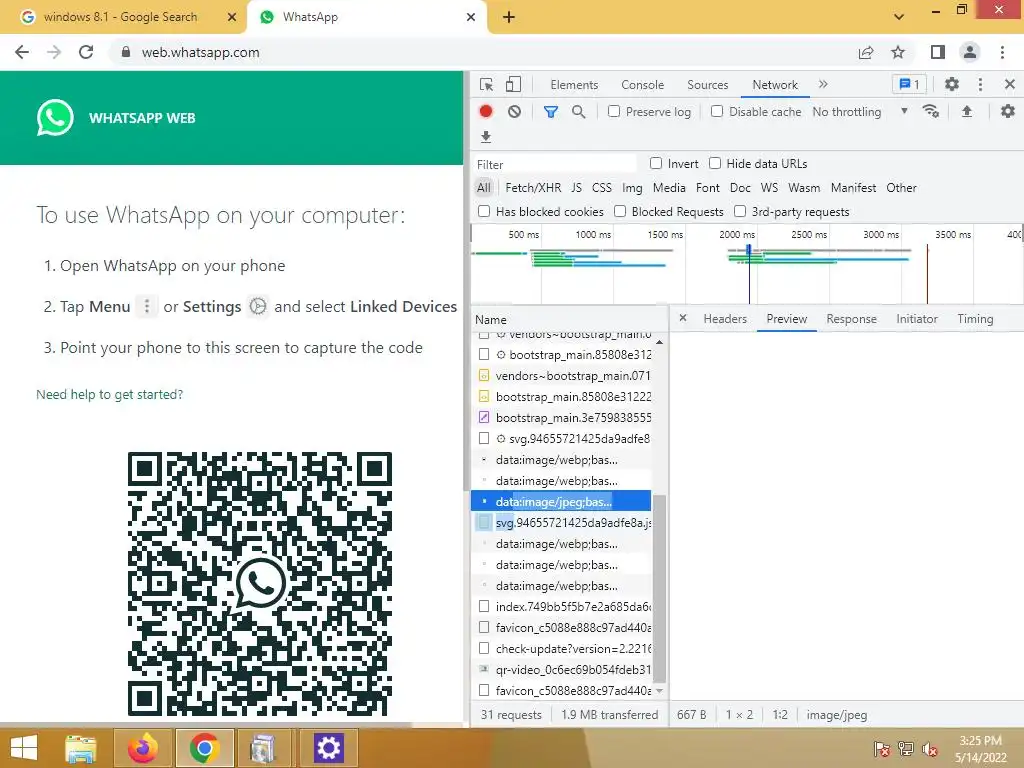Enable Preserve log checkbox
Screen dimensions: 1024x768
point(613,111)
